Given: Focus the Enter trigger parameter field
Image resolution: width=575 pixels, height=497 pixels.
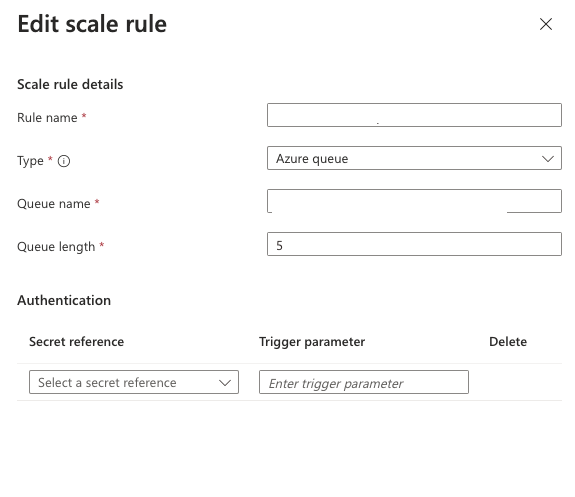Looking at the screenshot, I should click(x=364, y=382).
